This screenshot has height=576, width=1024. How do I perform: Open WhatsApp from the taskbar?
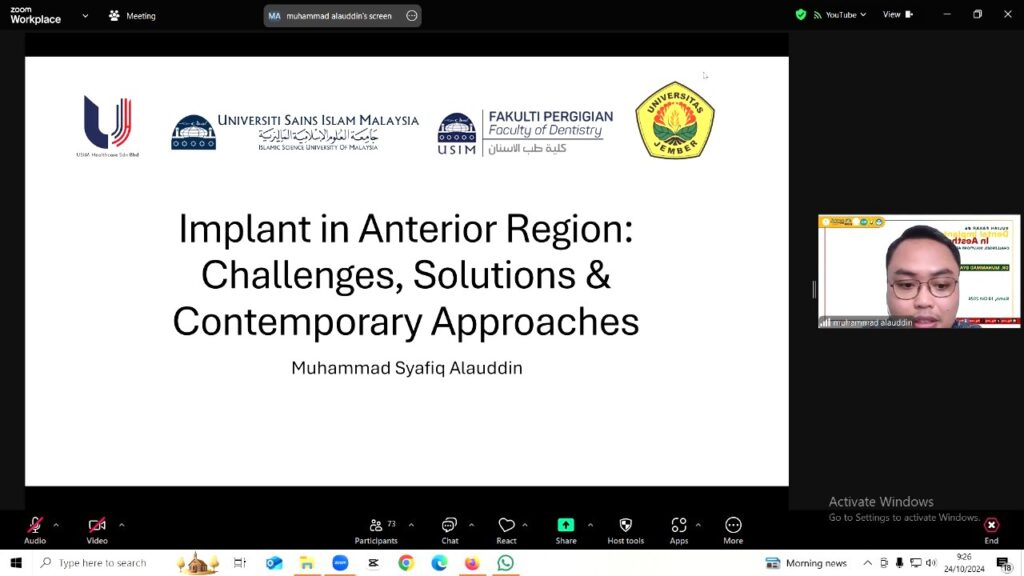click(x=505, y=563)
